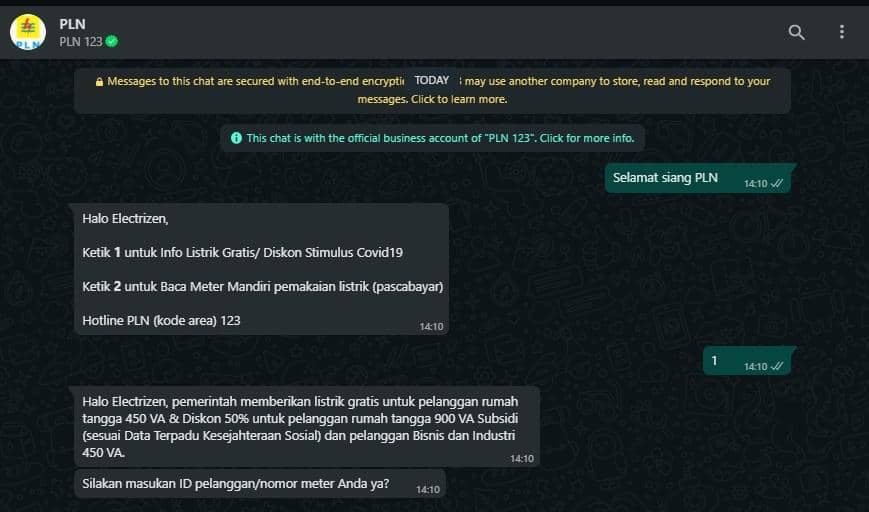The height and width of the screenshot is (512, 869).
Task: Click the read ticks on the "1" message
Action: 777,366
